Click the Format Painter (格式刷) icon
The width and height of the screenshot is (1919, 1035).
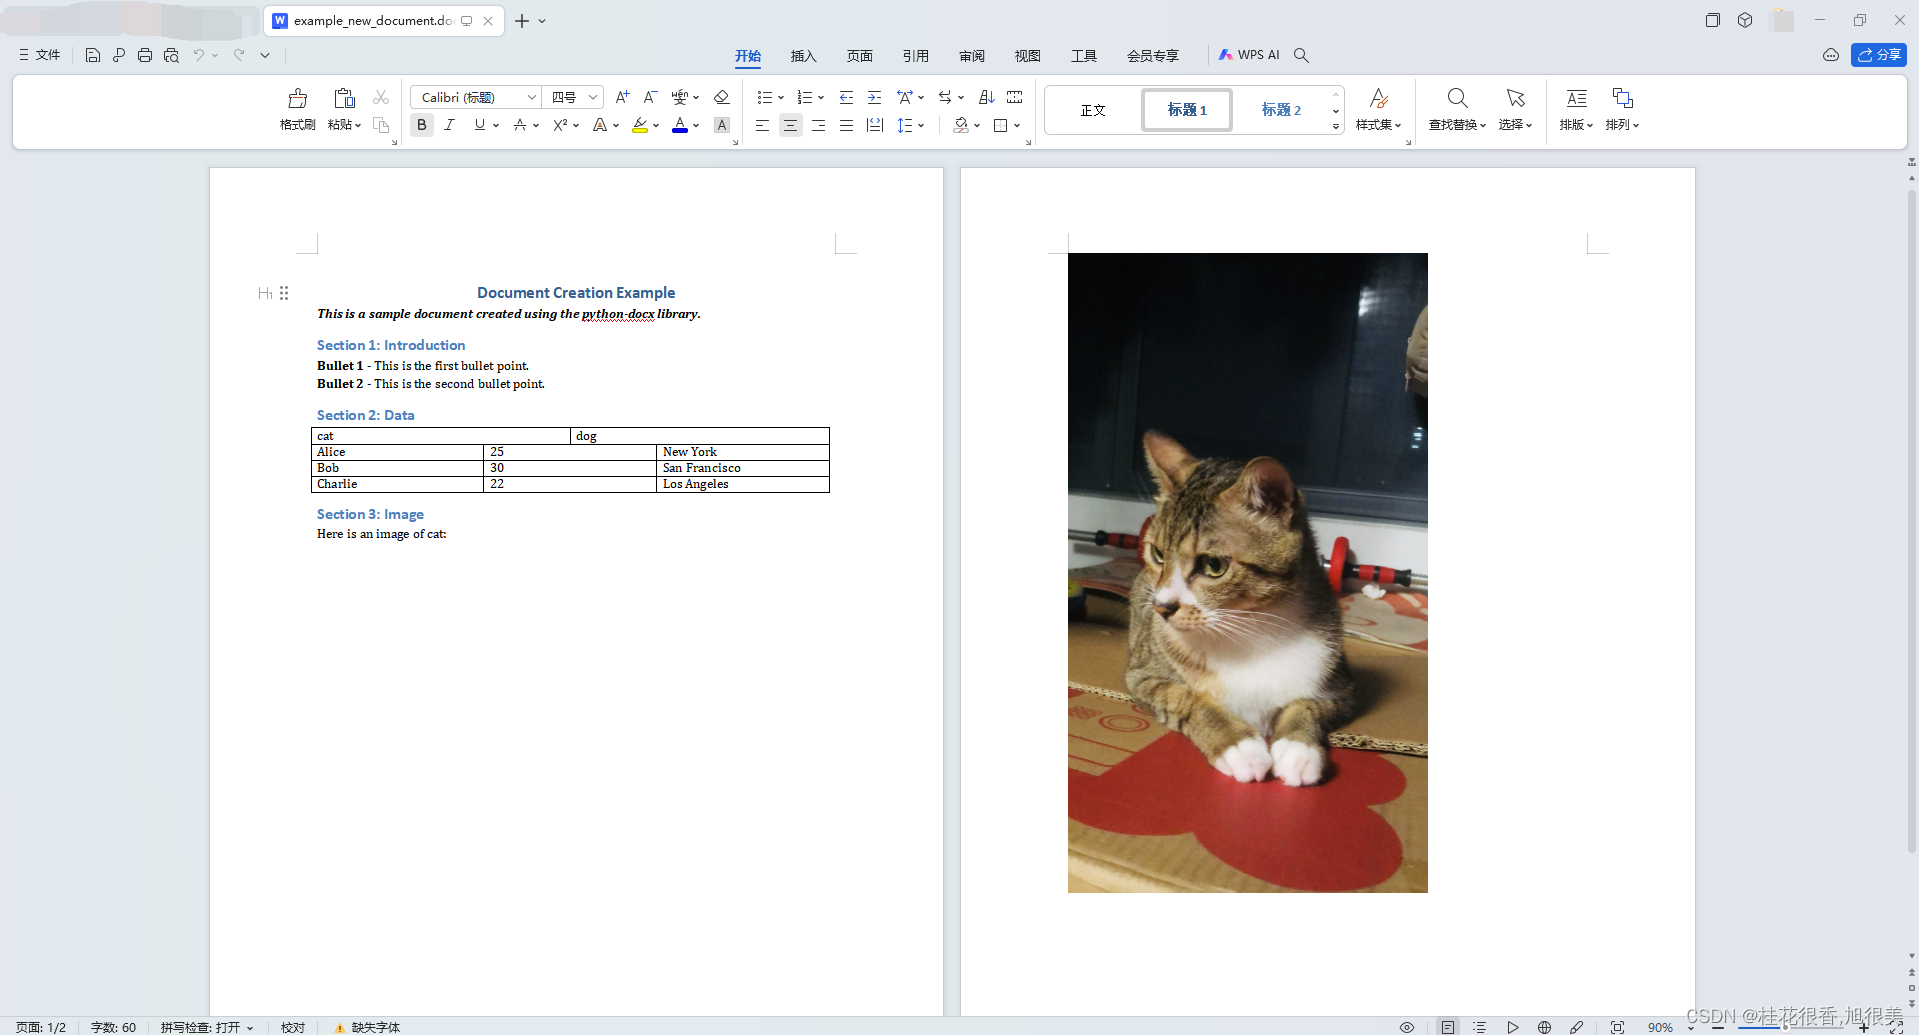point(297,98)
